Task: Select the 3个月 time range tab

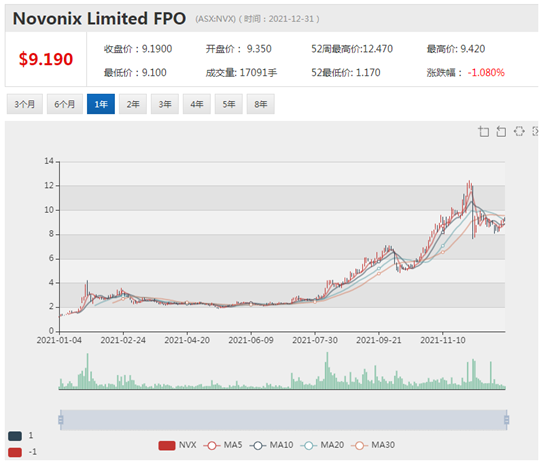Action: tap(24, 104)
